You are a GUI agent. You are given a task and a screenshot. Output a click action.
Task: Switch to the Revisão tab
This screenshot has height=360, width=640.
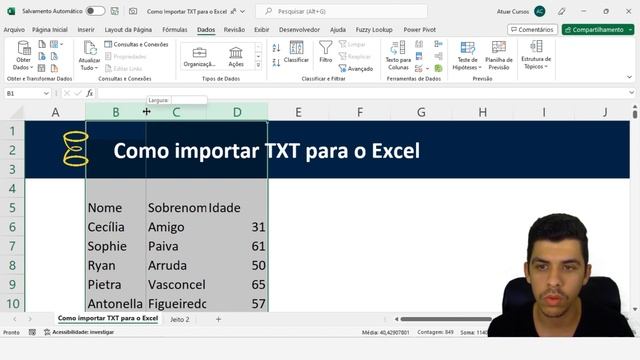click(x=234, y=29)
